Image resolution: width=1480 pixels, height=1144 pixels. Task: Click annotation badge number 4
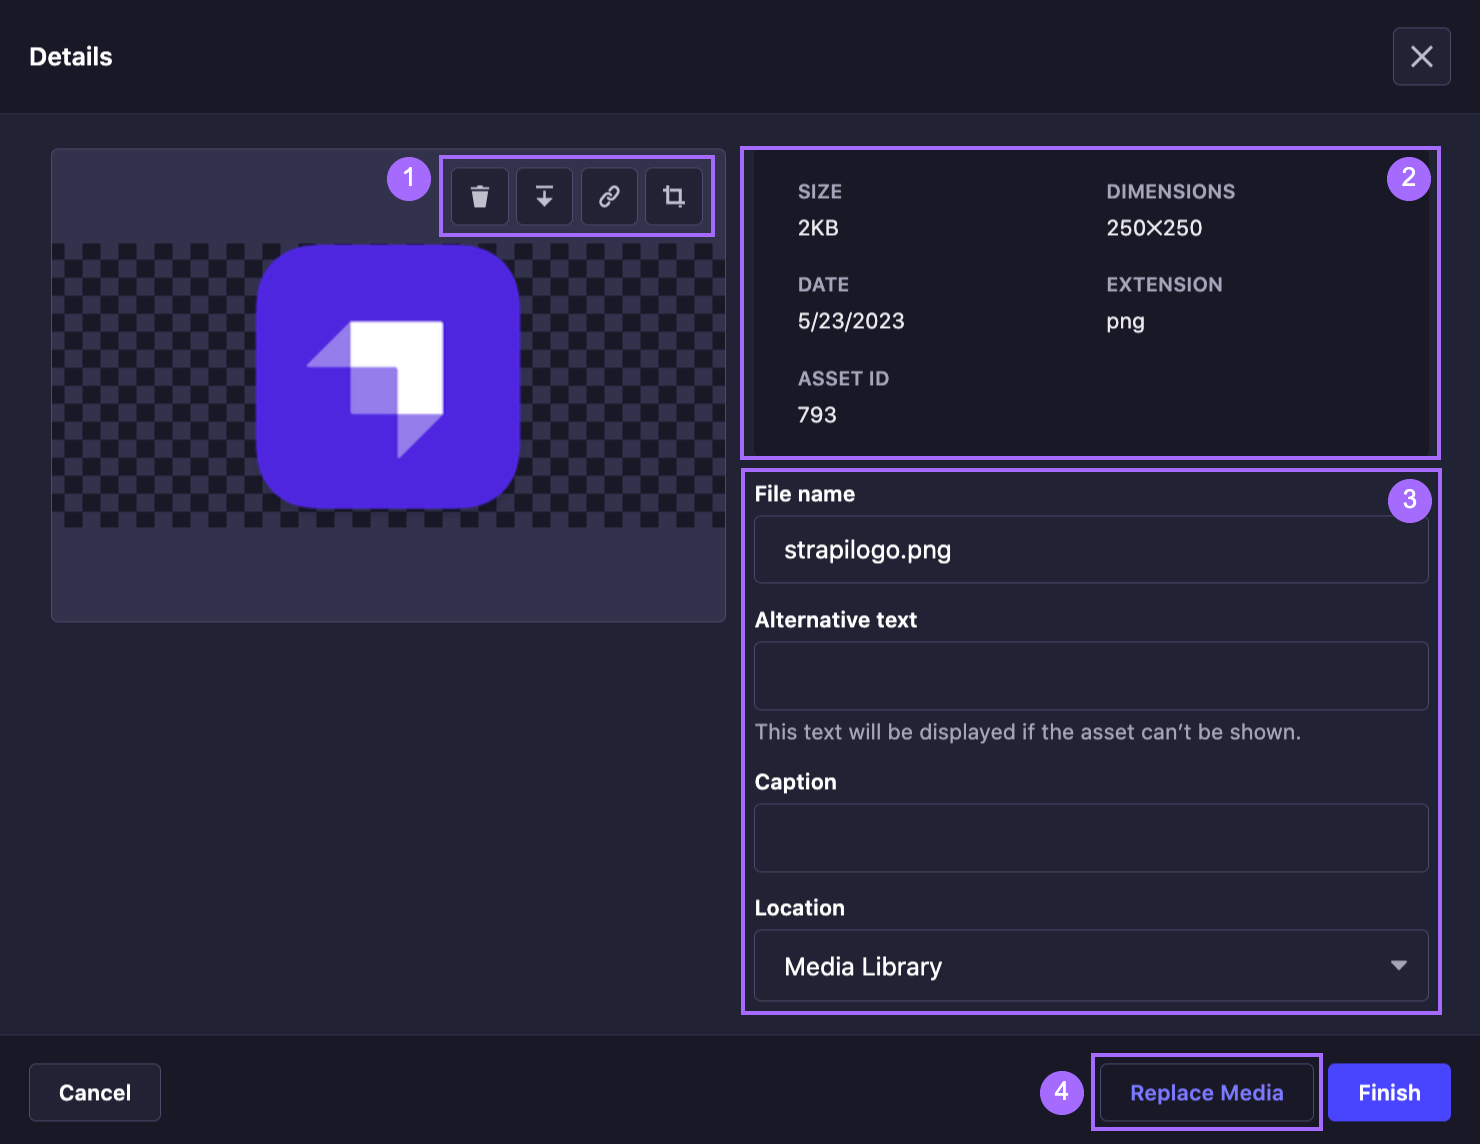(1062, 1093)
